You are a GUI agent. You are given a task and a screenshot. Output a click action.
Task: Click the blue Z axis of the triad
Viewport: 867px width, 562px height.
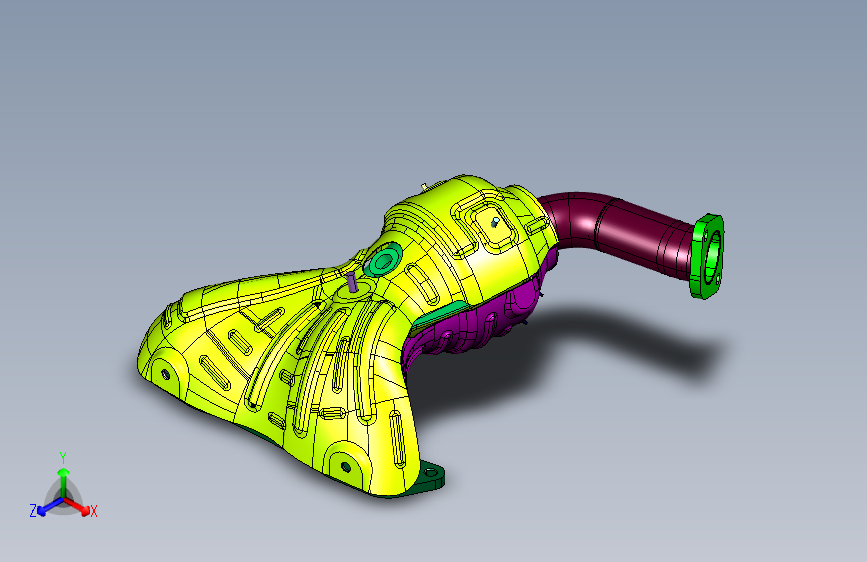click(x=50, y=507)
